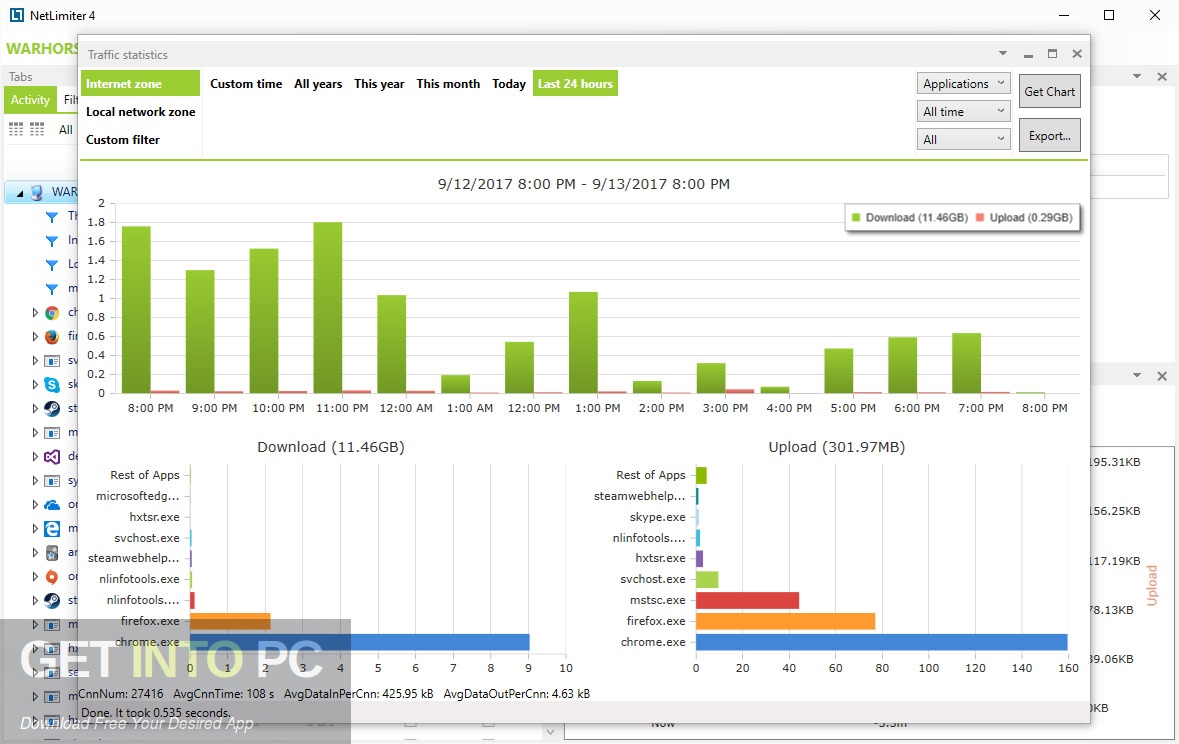
Task: Select the Custom filter option
Action: 123,139
